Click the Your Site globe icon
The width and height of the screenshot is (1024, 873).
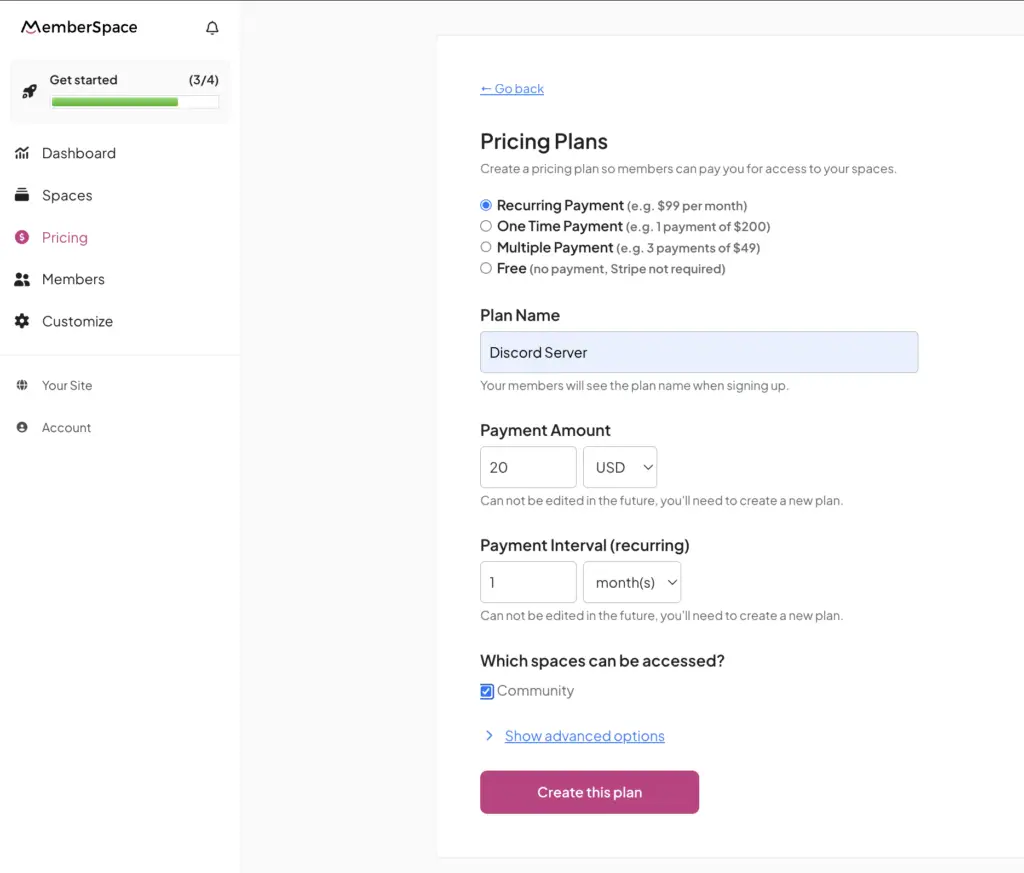22,385
